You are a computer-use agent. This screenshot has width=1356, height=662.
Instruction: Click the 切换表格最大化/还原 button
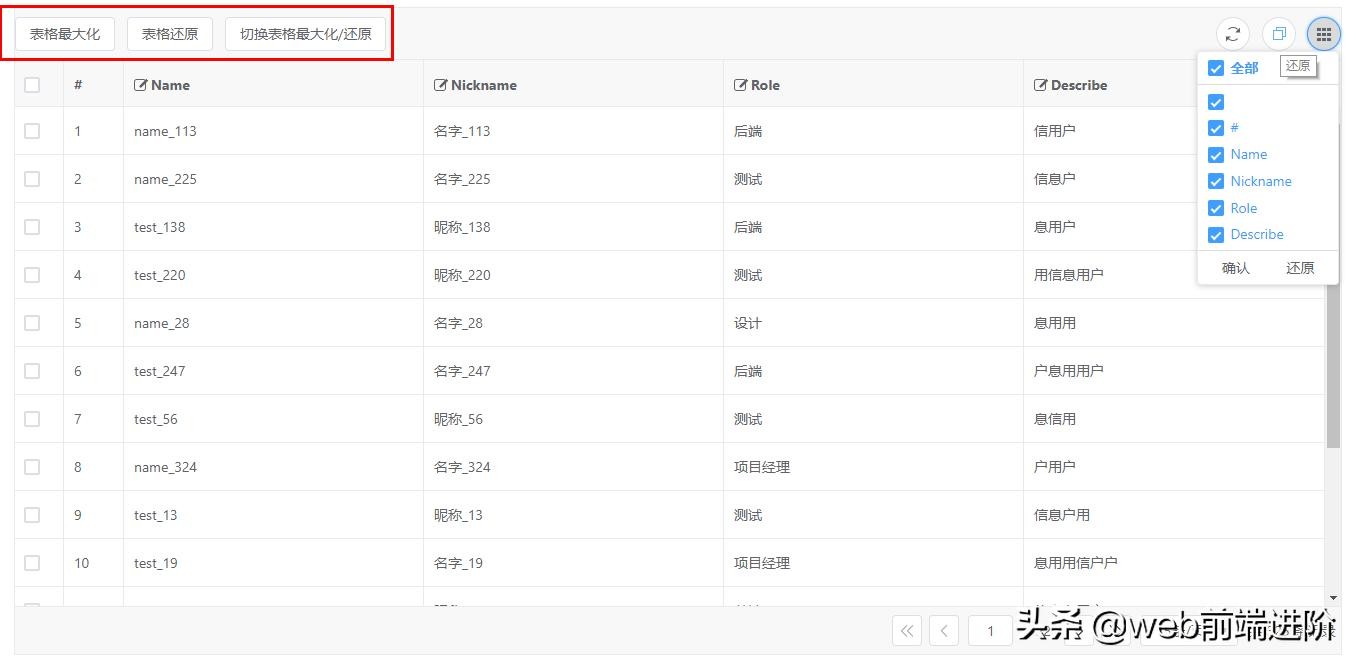[305, 34]
